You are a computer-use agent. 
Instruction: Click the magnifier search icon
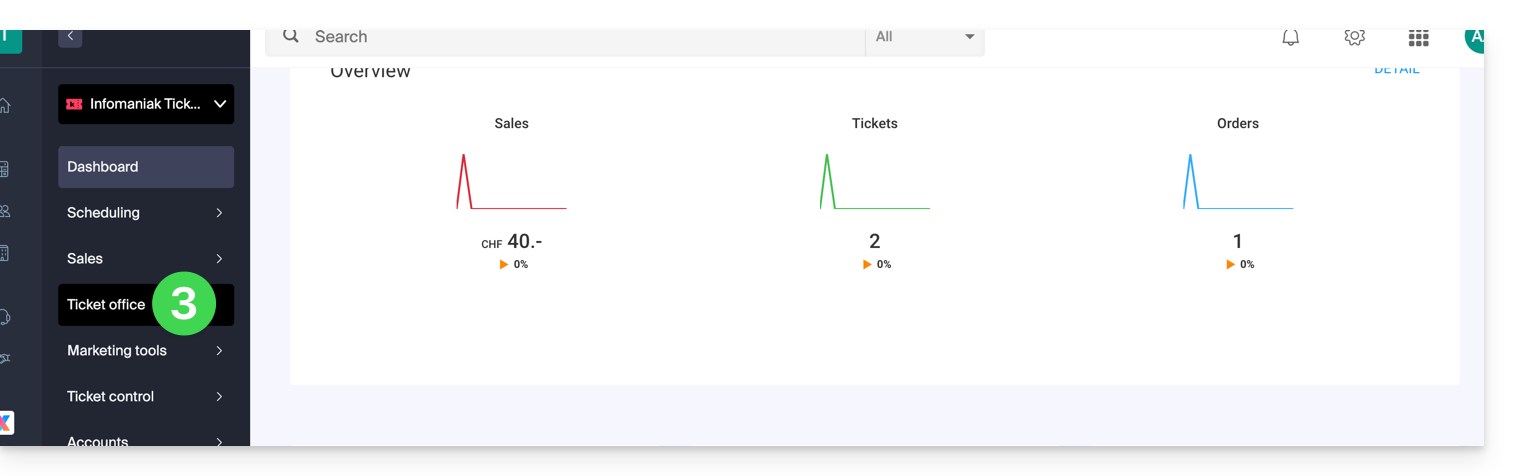[x=291, y=36]
